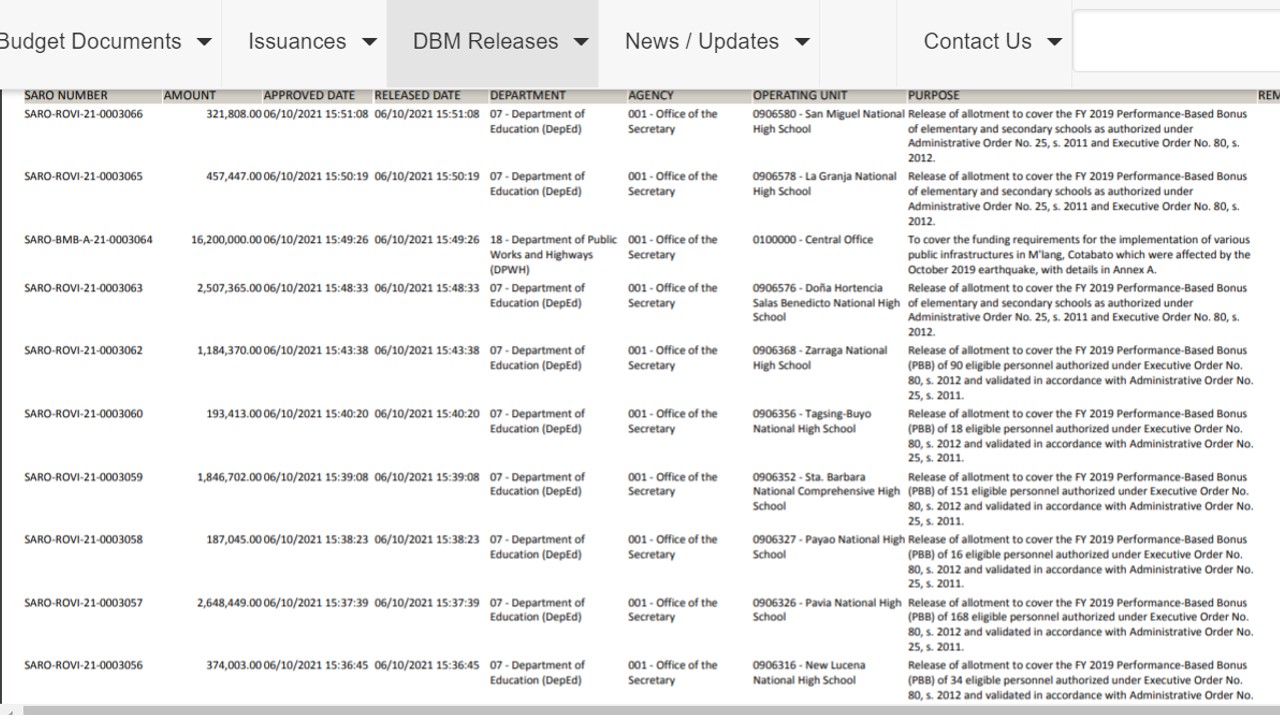Expand News / Updates dropdown arrow

click(802, 42)
